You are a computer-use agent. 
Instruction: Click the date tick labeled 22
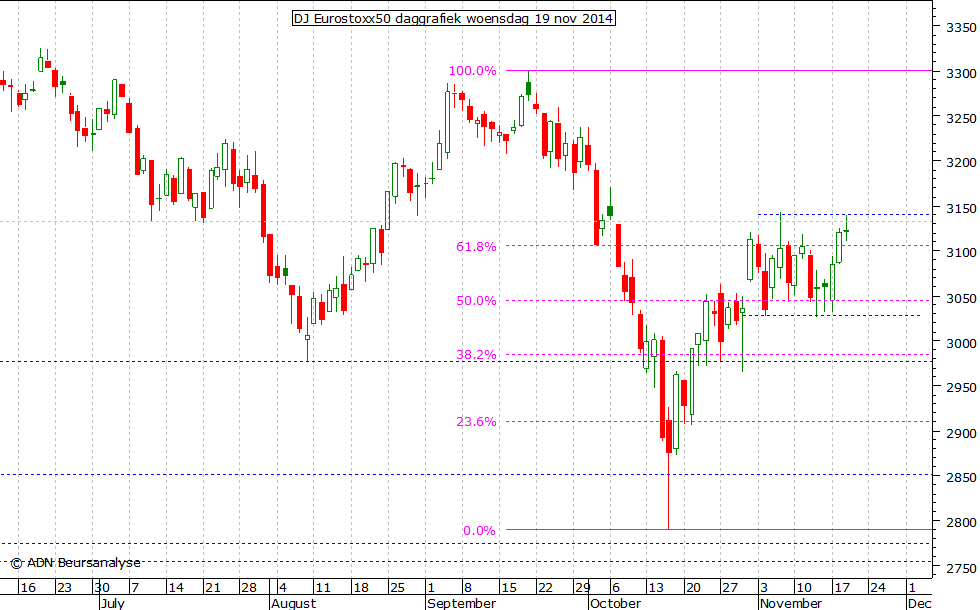pyautogui.click(x=545, y=588)
